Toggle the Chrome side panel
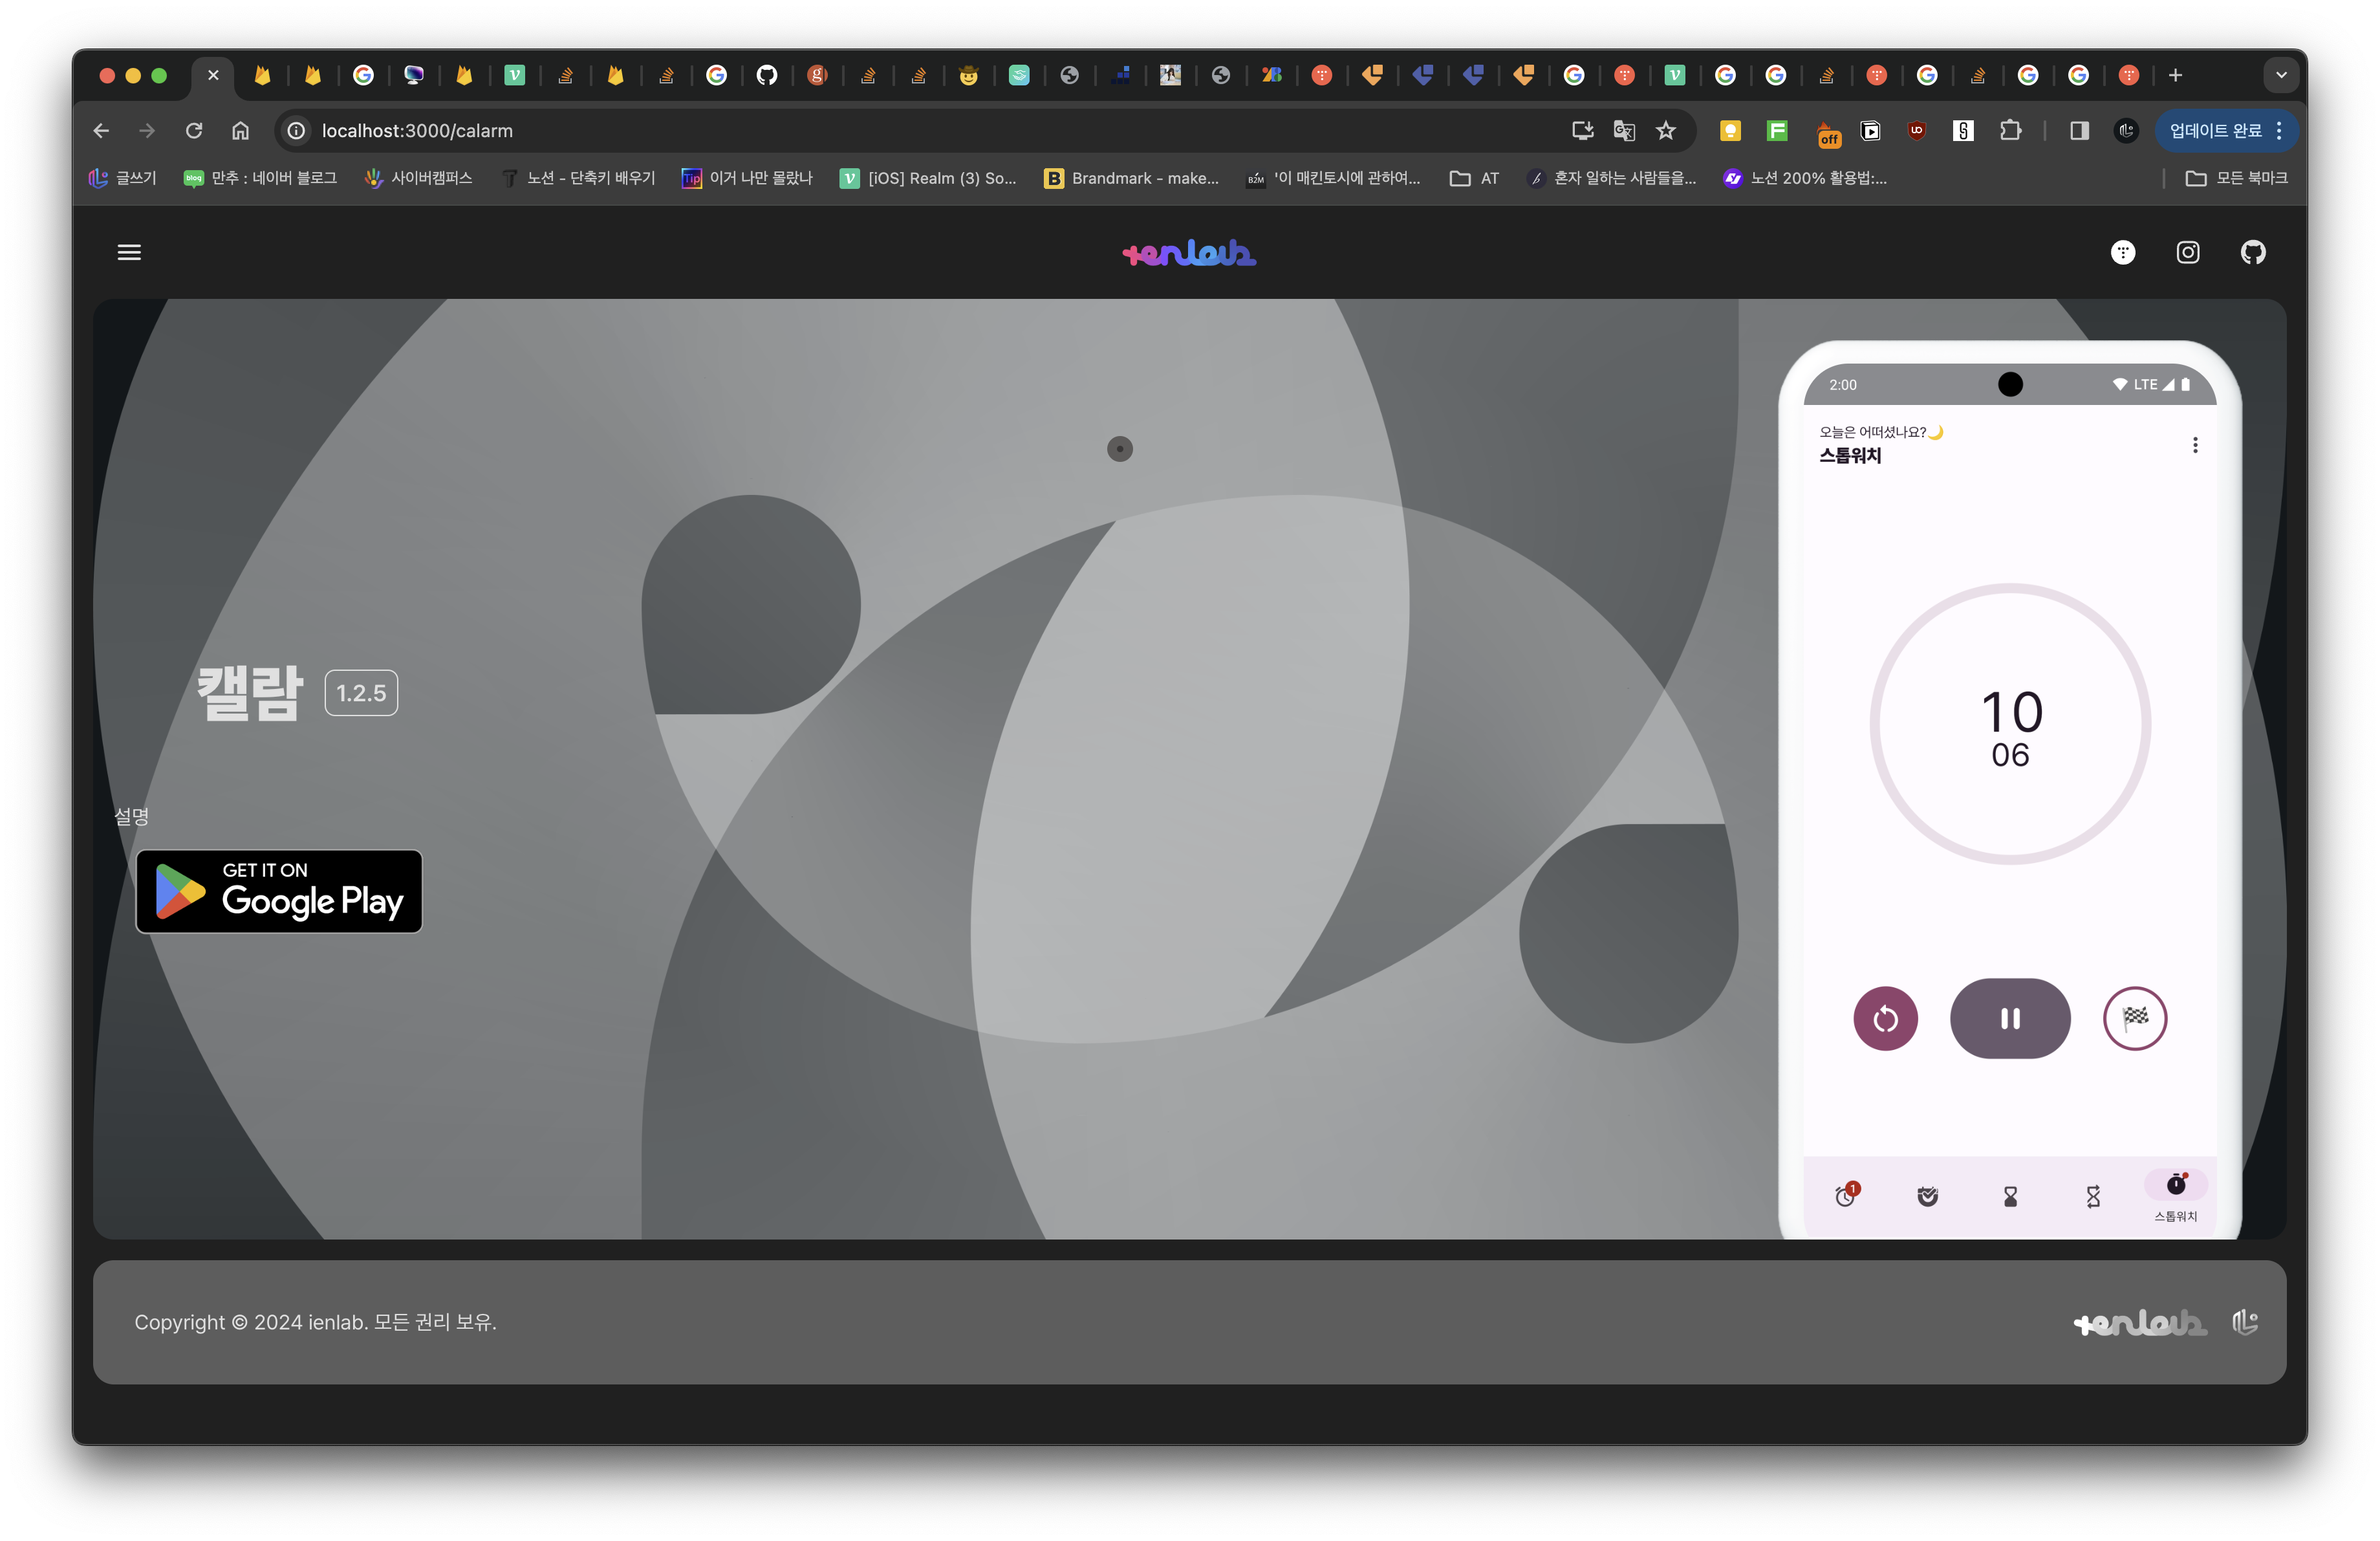Image resolution: width=2380 pixels, height=1541 pixels. [2079, 131]
